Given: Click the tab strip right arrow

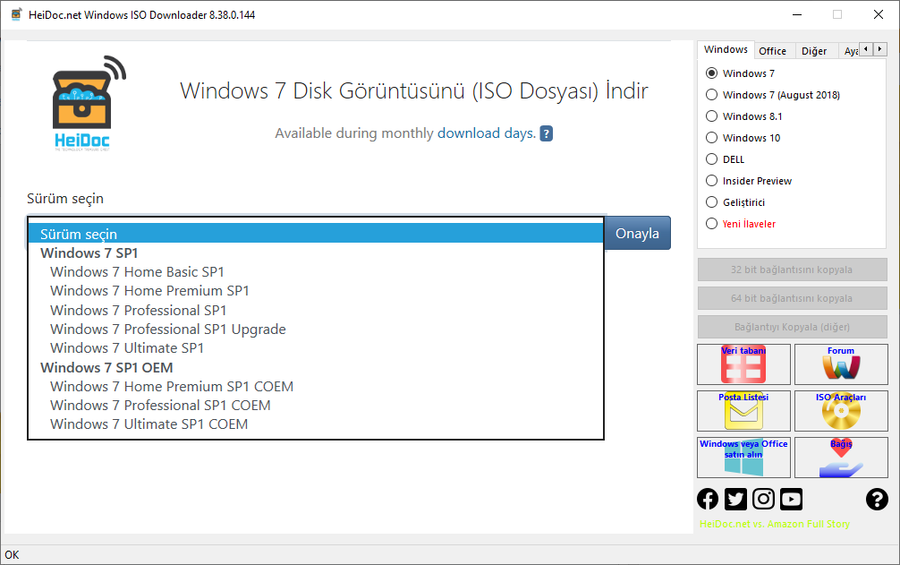Looking at the screenshot, I should click(880, 49).
